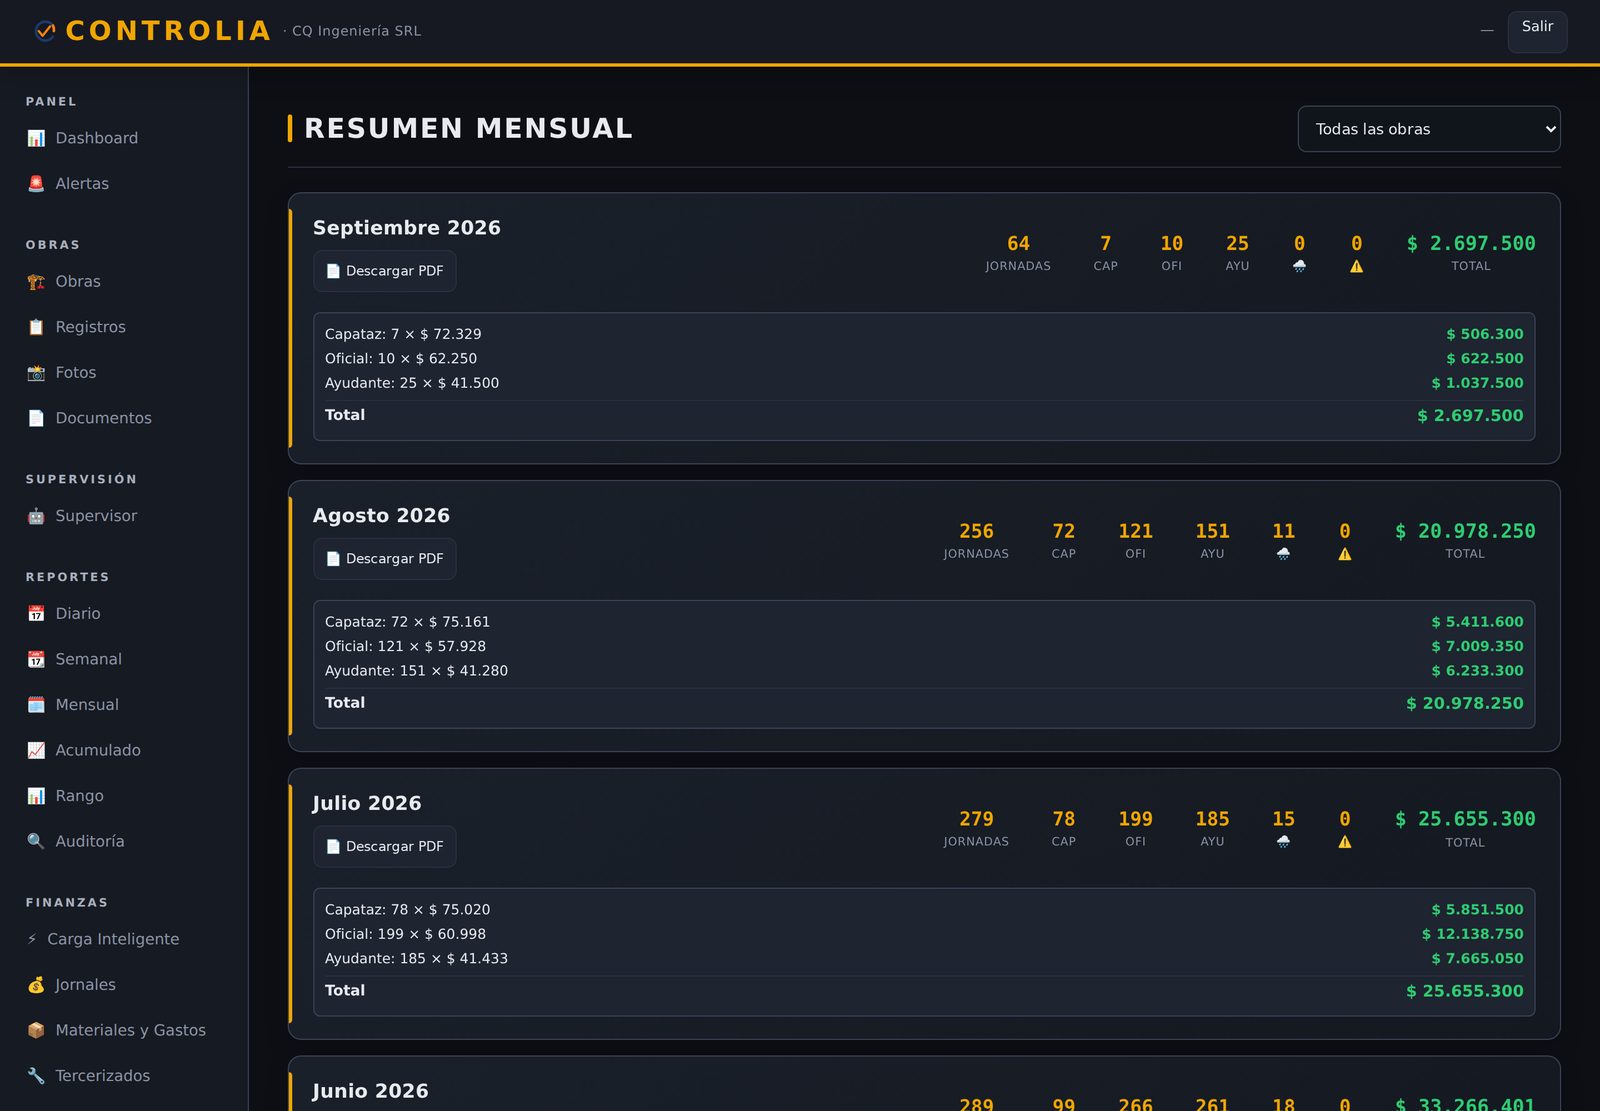
Task: Click the Obras construction crane icon
Action: [36, 282]
